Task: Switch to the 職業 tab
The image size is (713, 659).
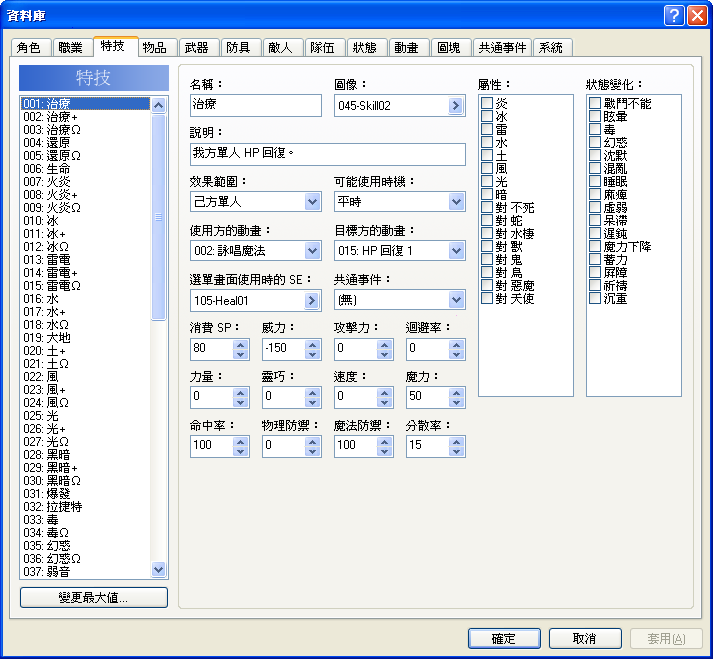Action: click(x=71, y=48)
